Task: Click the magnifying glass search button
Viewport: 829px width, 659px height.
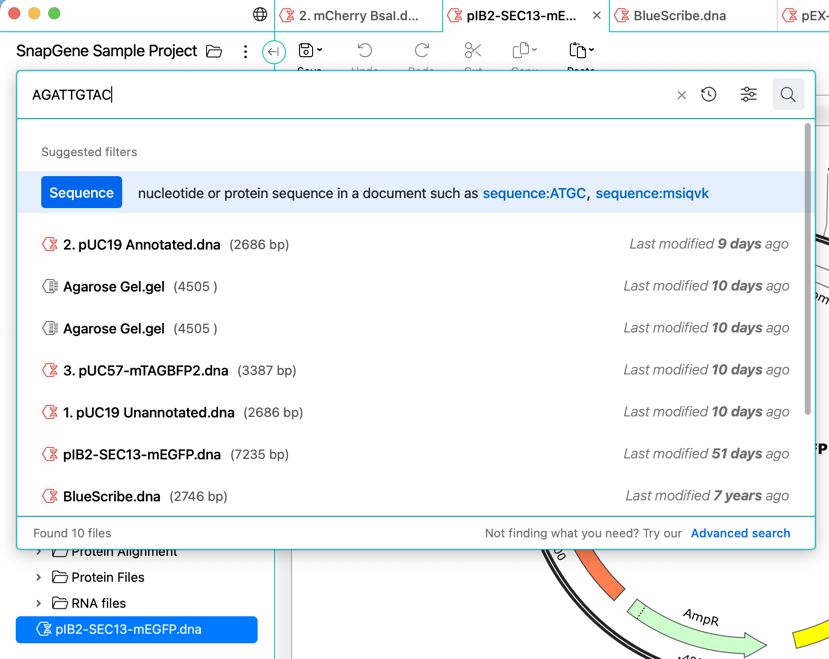Action: (x=788, y=95)
